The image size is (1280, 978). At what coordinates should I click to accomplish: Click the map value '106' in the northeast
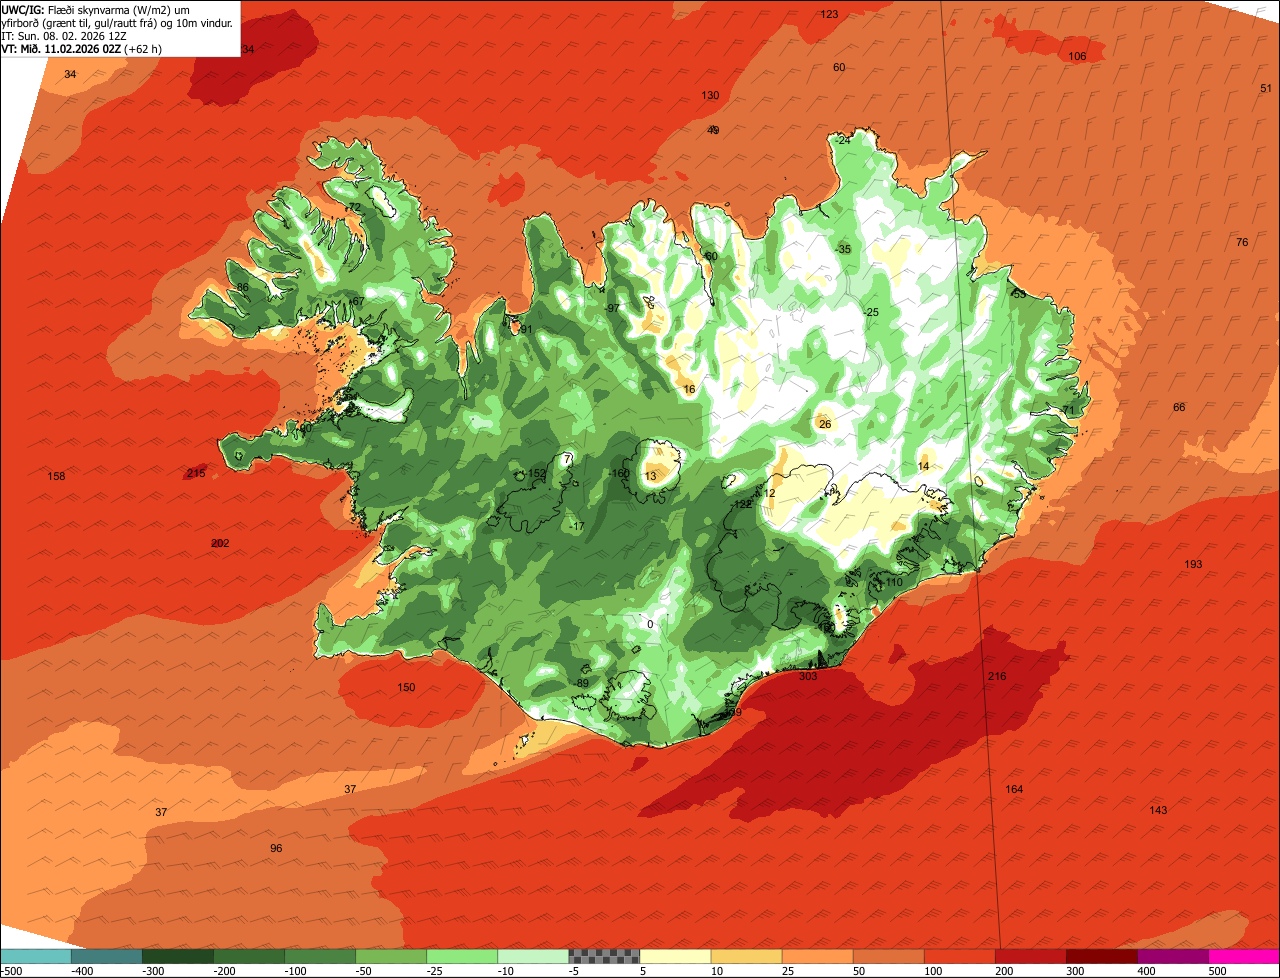point(1077,56)
